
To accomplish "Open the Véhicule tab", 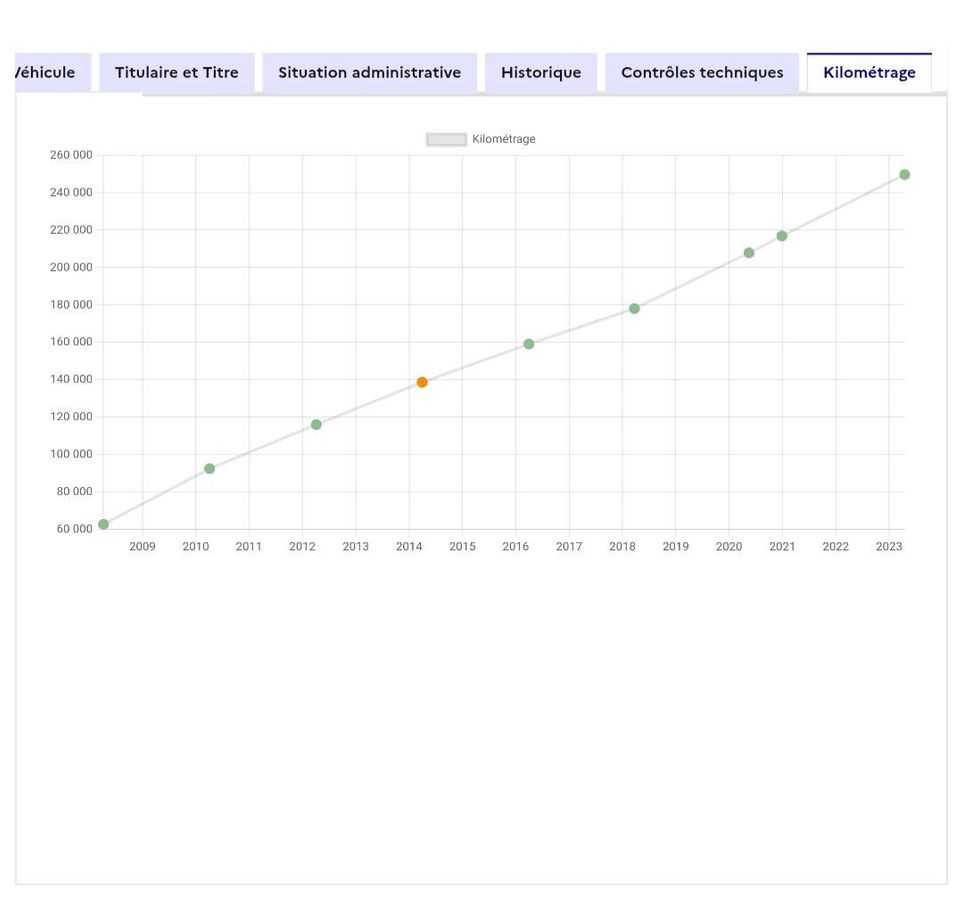I will (x=50, y=72).
